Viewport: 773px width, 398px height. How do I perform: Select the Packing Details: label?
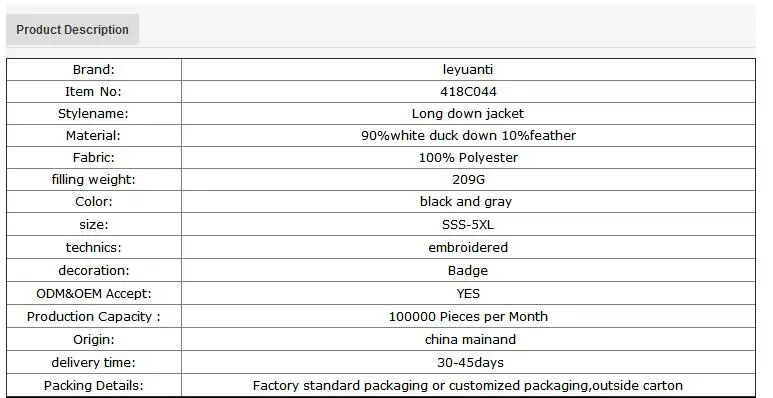pos(94,385)
